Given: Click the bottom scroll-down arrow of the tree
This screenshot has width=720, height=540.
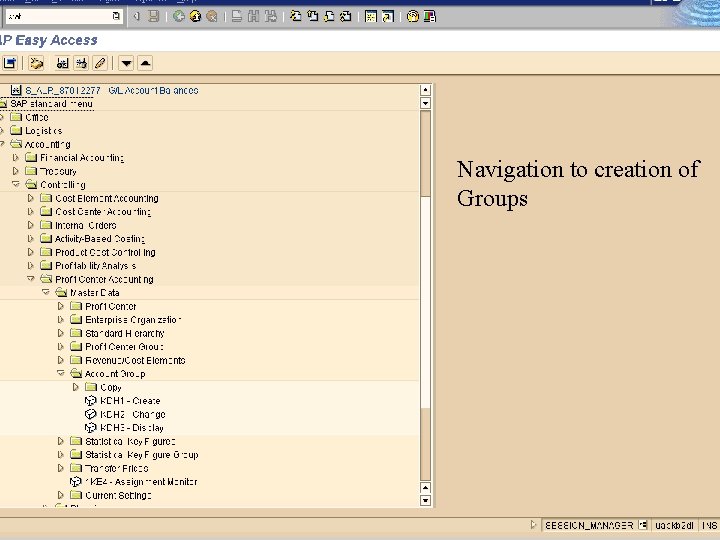Looking at the screenshot, I should (x=425, y=501).
